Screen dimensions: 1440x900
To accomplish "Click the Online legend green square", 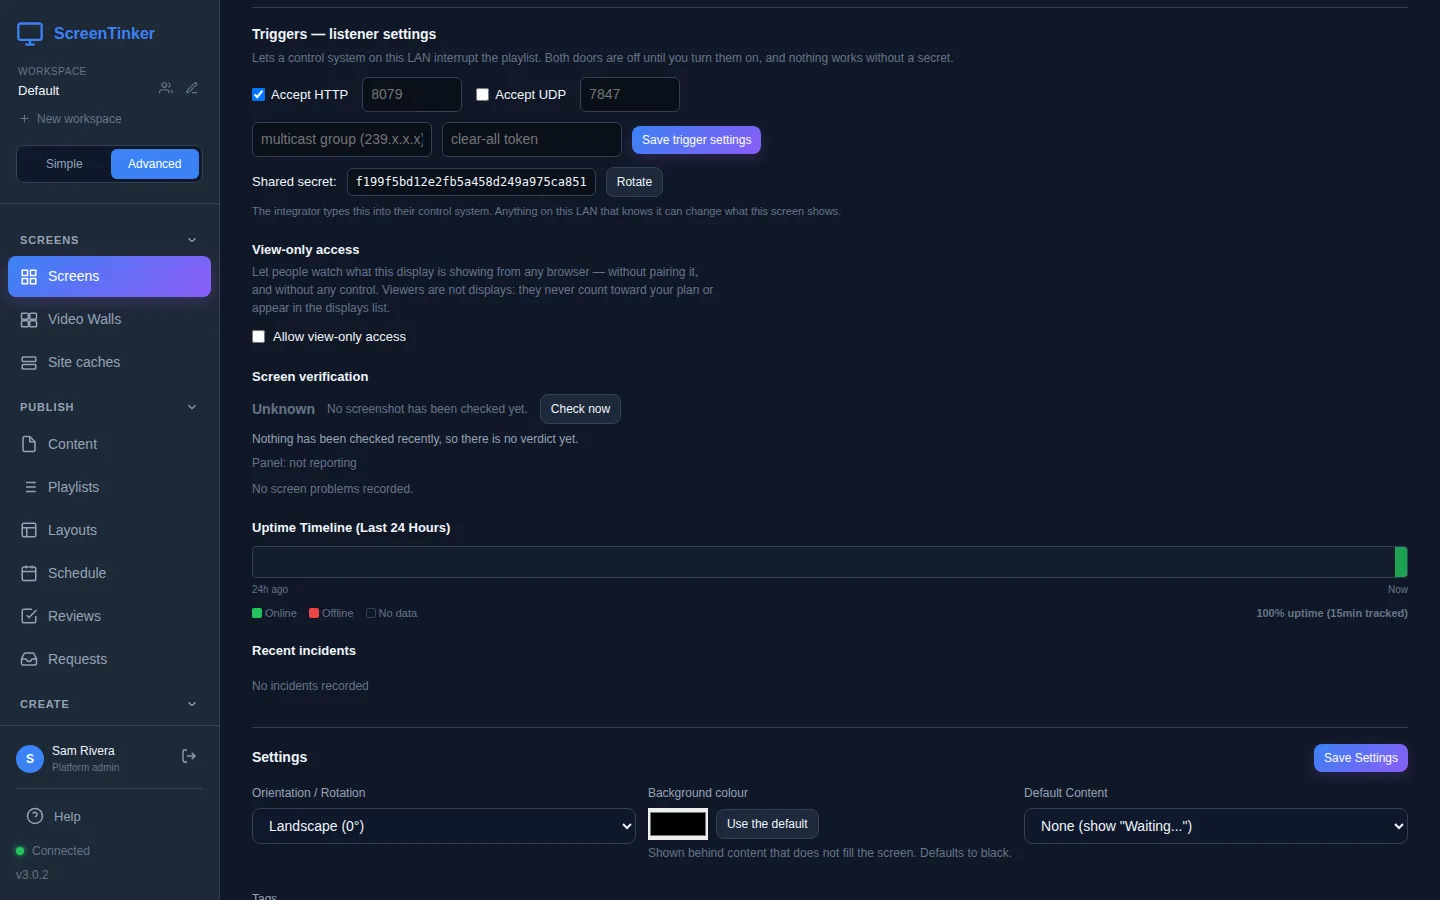I will point(257,613).
